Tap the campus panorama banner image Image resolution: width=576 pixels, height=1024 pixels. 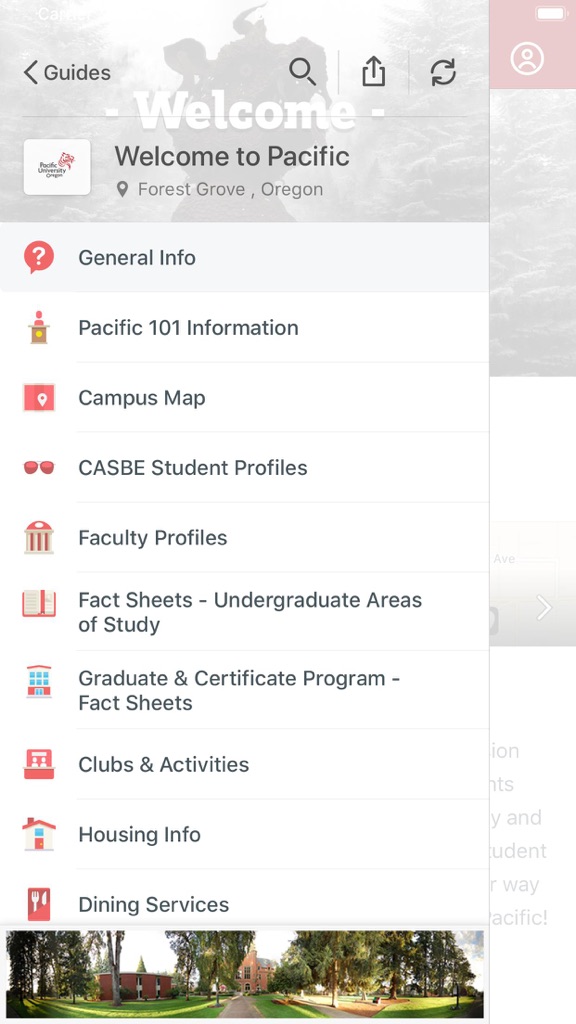[245, 974]
